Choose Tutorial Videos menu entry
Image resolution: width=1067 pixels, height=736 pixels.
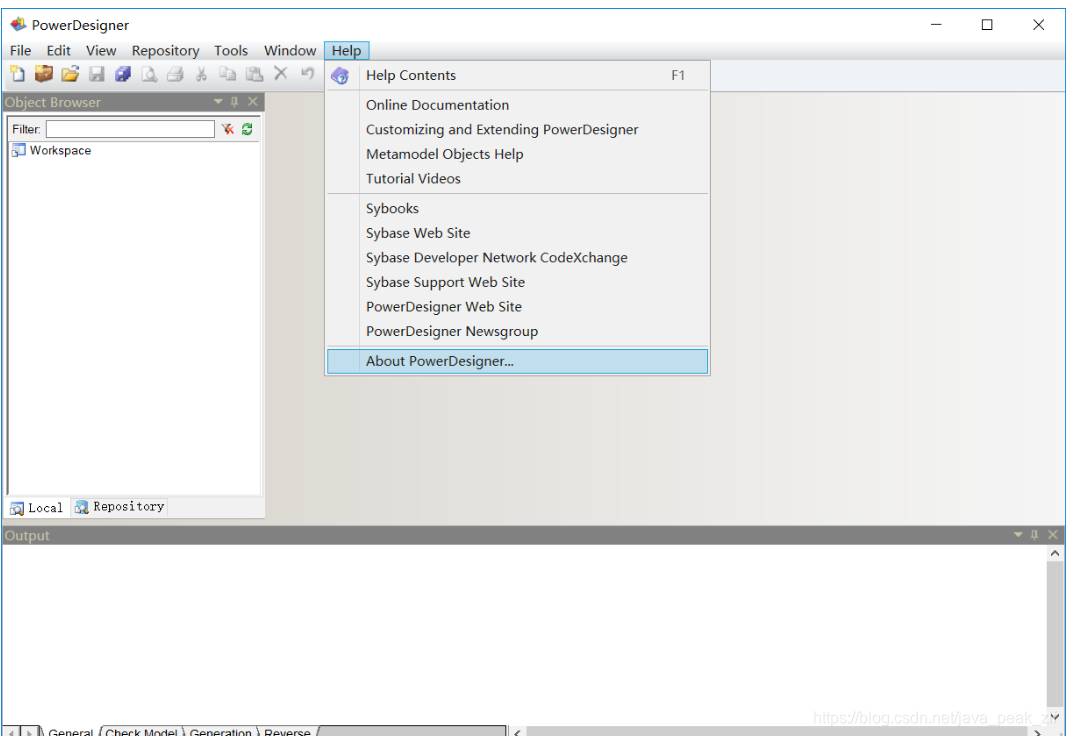pyautogui.click(x=517, y=178)
